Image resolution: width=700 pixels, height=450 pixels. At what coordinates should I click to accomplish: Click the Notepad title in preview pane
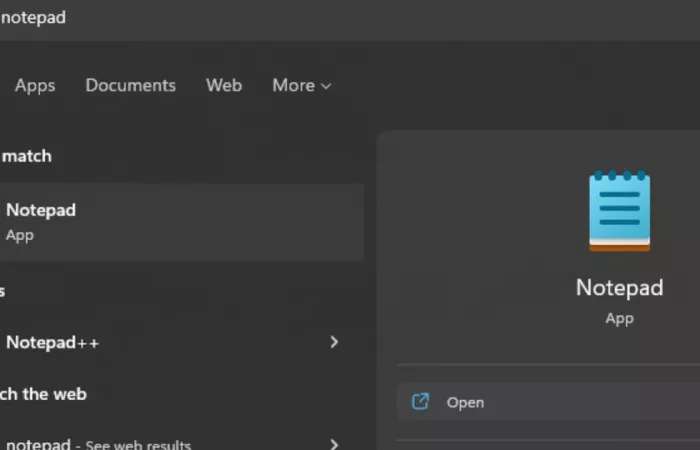click(620, 288)
